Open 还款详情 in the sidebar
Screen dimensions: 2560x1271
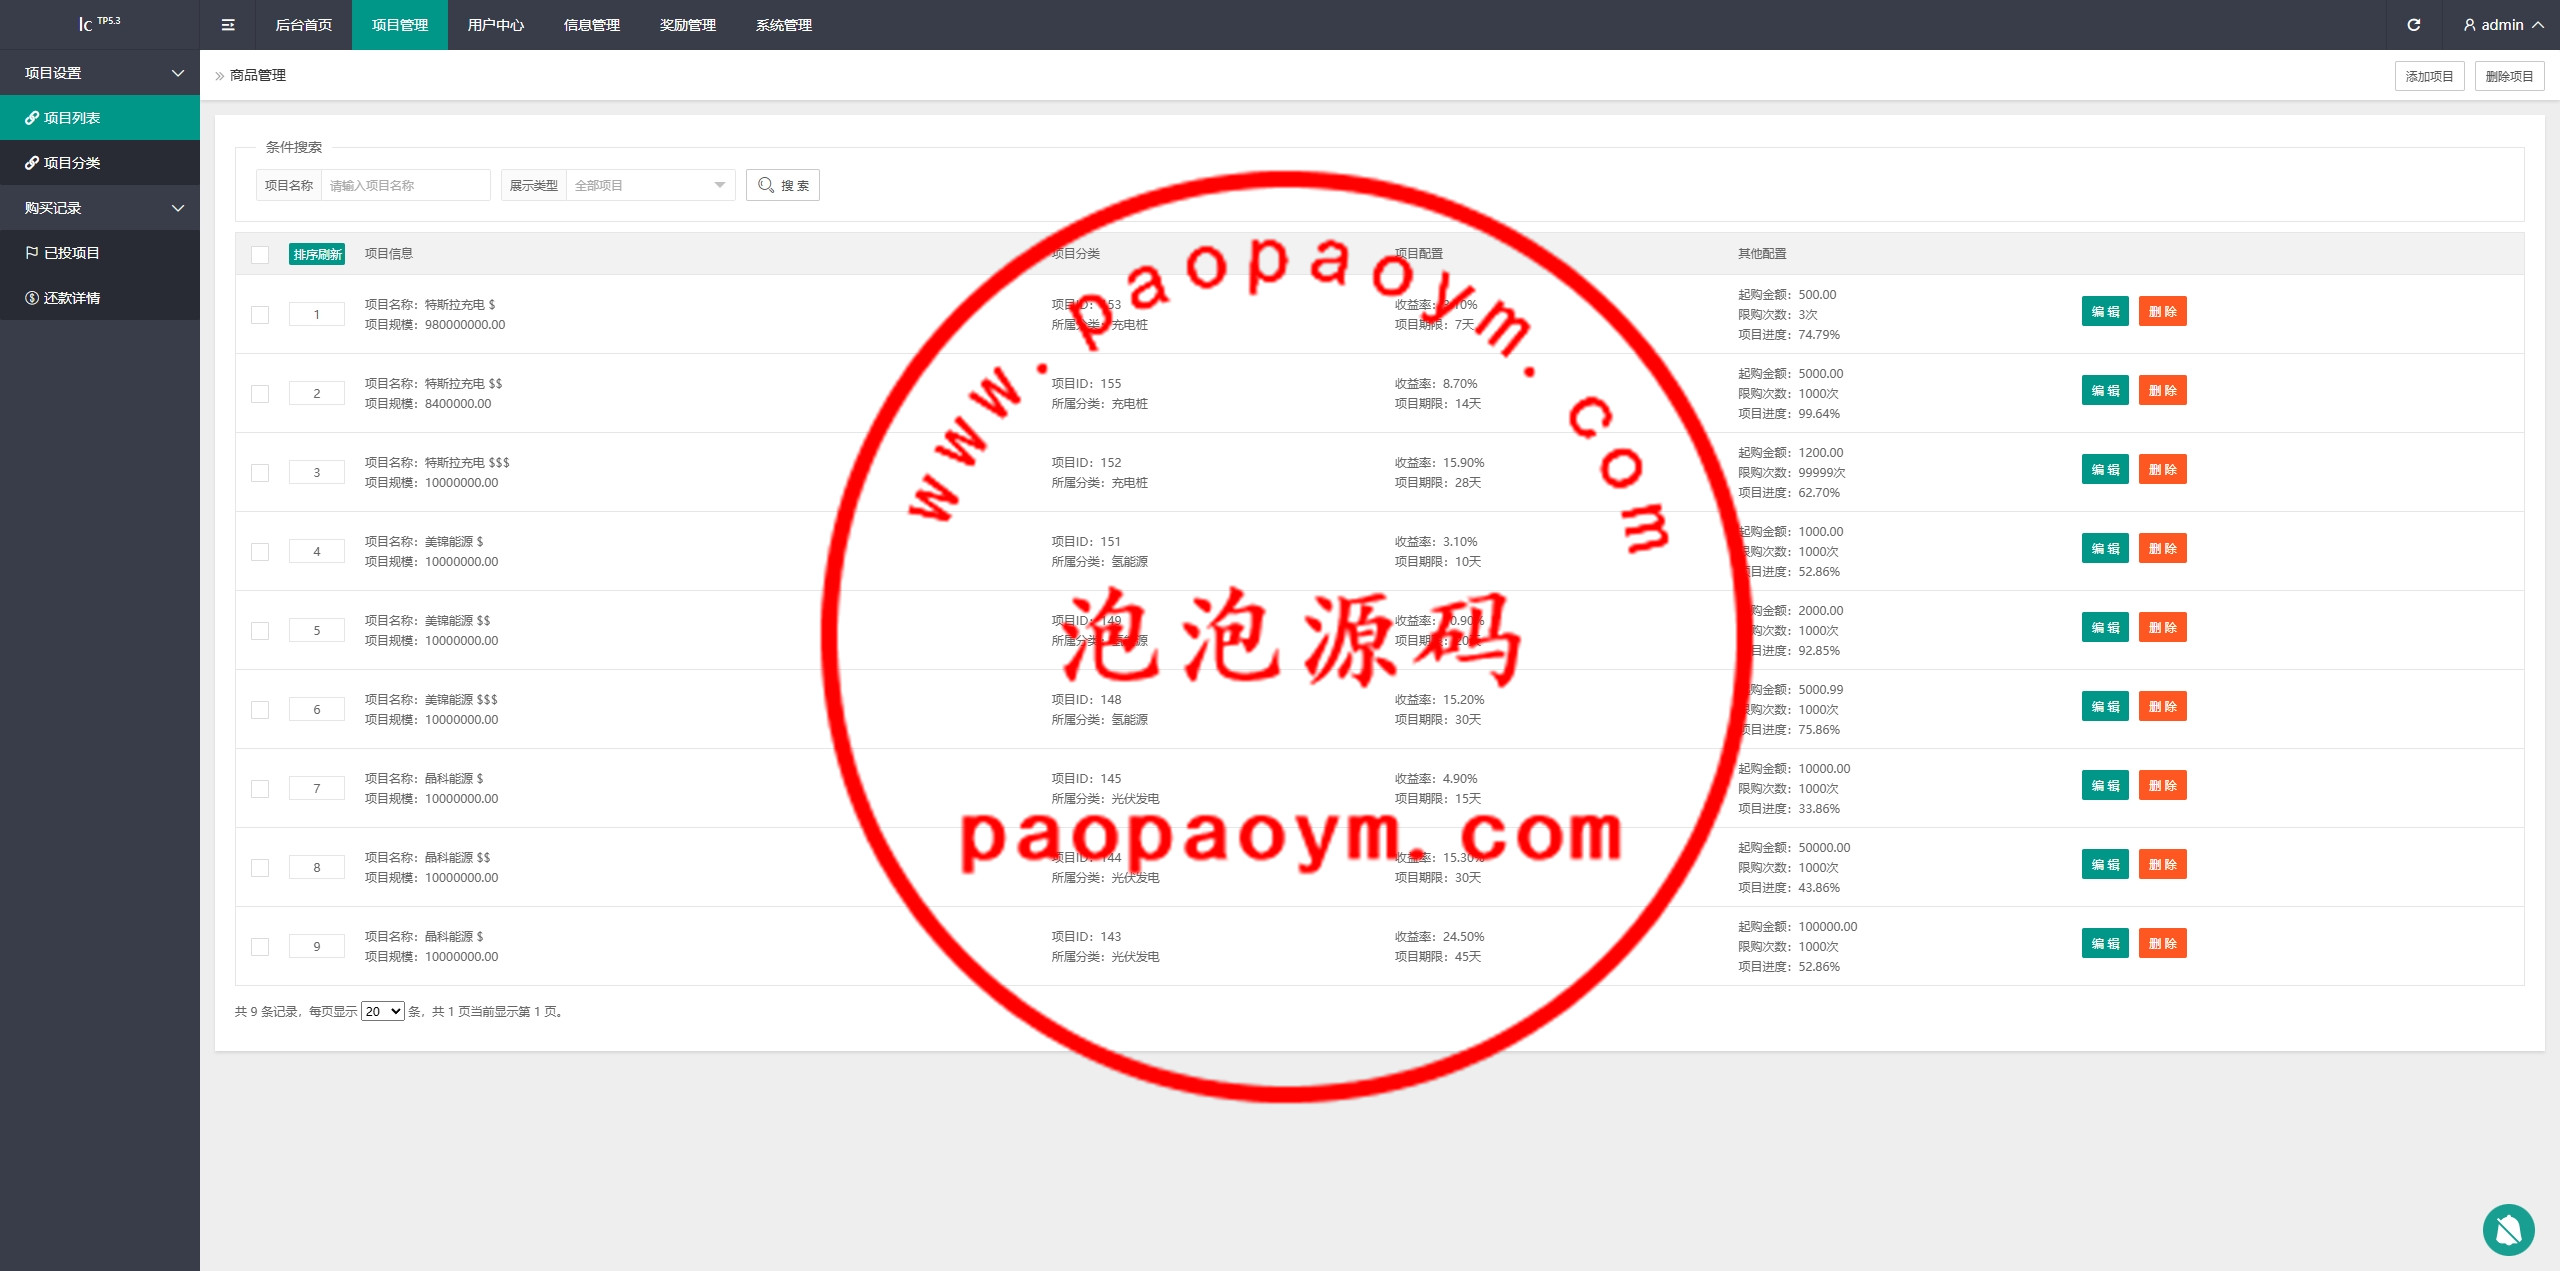100,298
